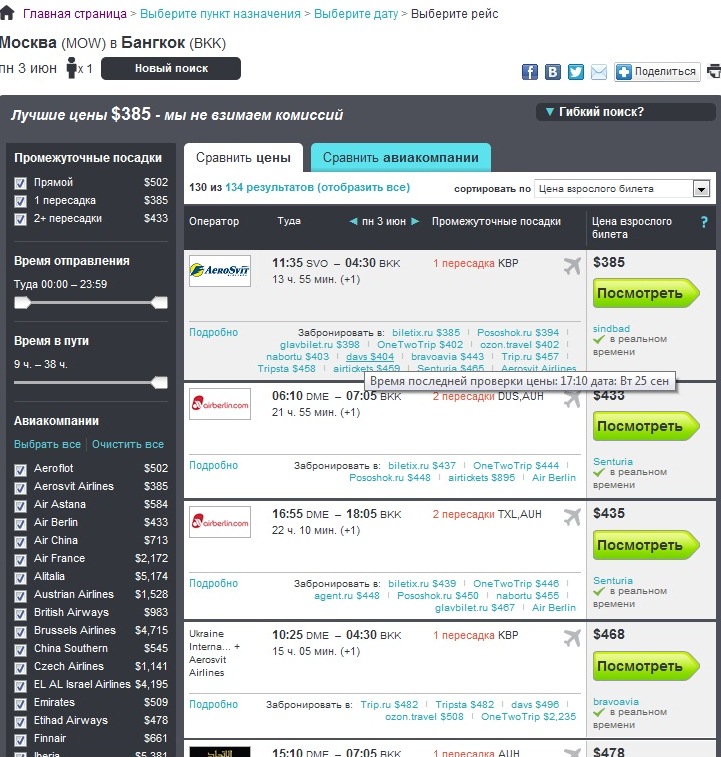Click Очистить все airlines link
The image size is (721, 757).
click(128, 444)
